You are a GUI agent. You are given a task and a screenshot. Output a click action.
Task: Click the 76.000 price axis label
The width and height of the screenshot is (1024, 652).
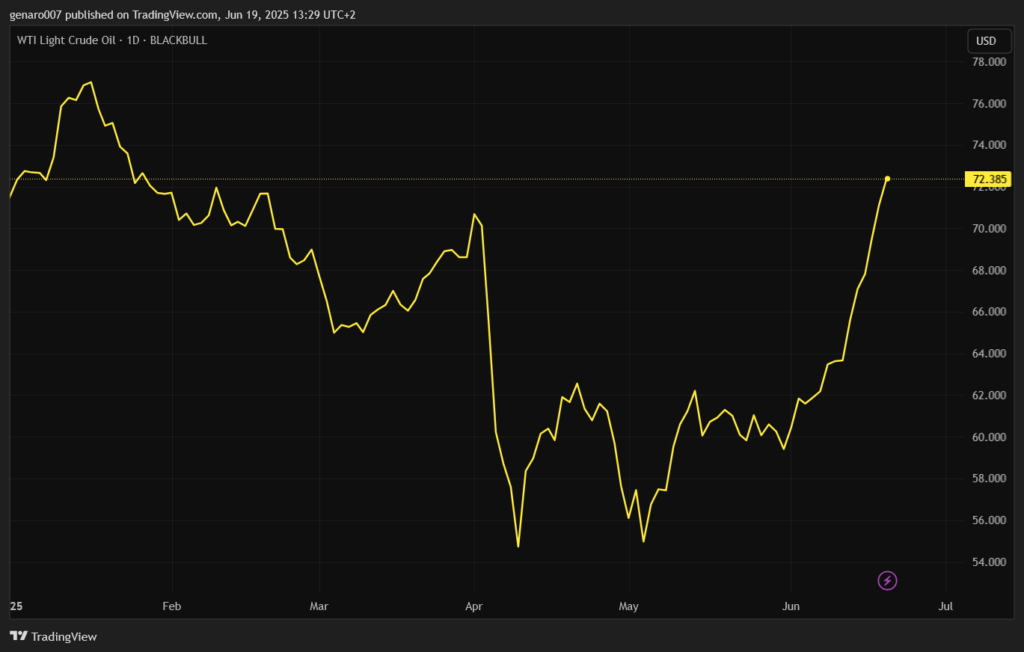(x=988, y=104)
